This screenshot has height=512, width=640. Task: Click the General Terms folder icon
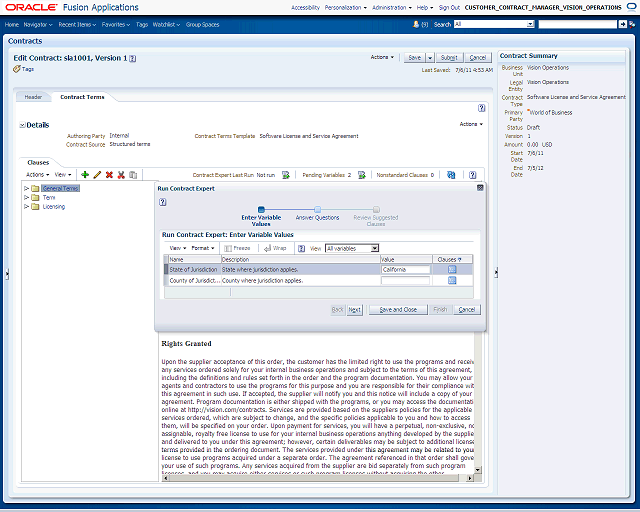(x=35, y=188)
